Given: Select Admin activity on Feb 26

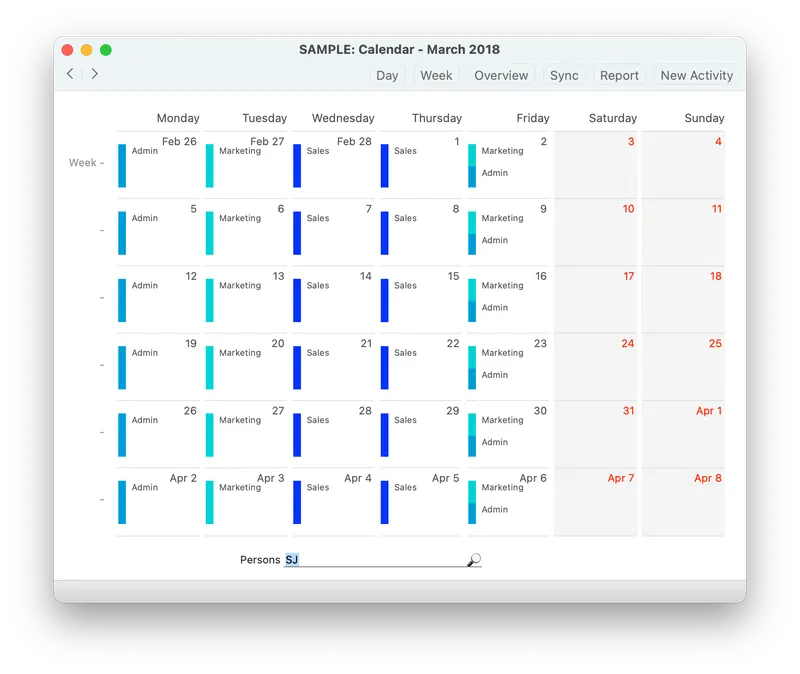Looking at the screenshot, I should coord(144,151).
